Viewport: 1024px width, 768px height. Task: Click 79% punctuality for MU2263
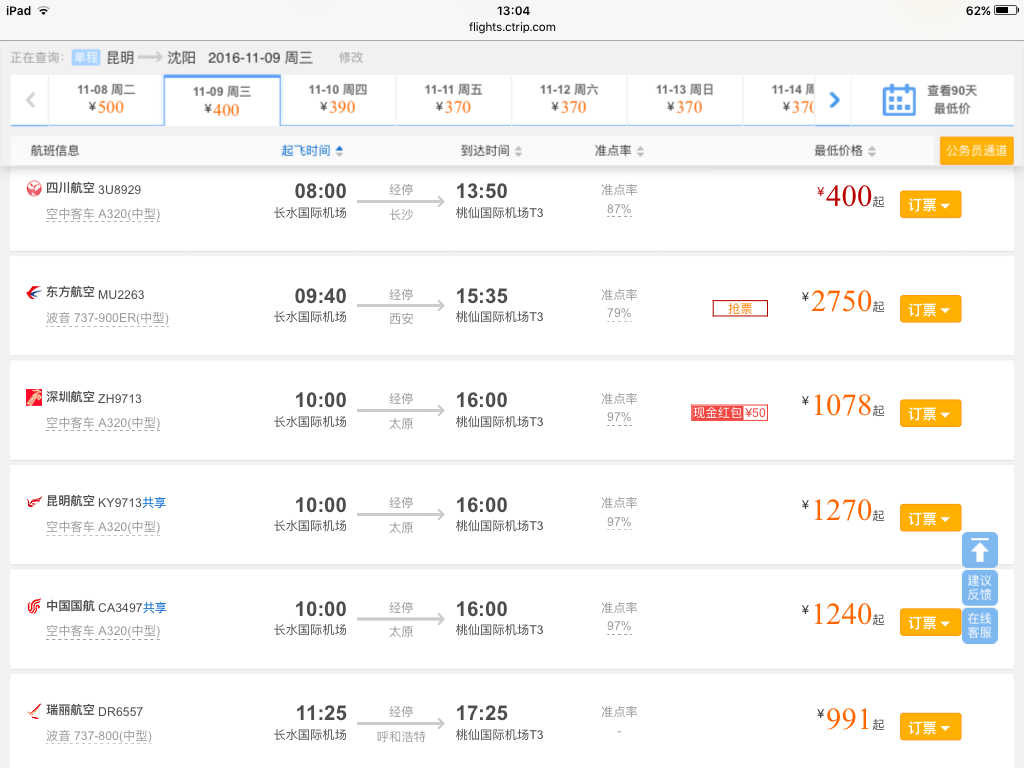(619, 313)
